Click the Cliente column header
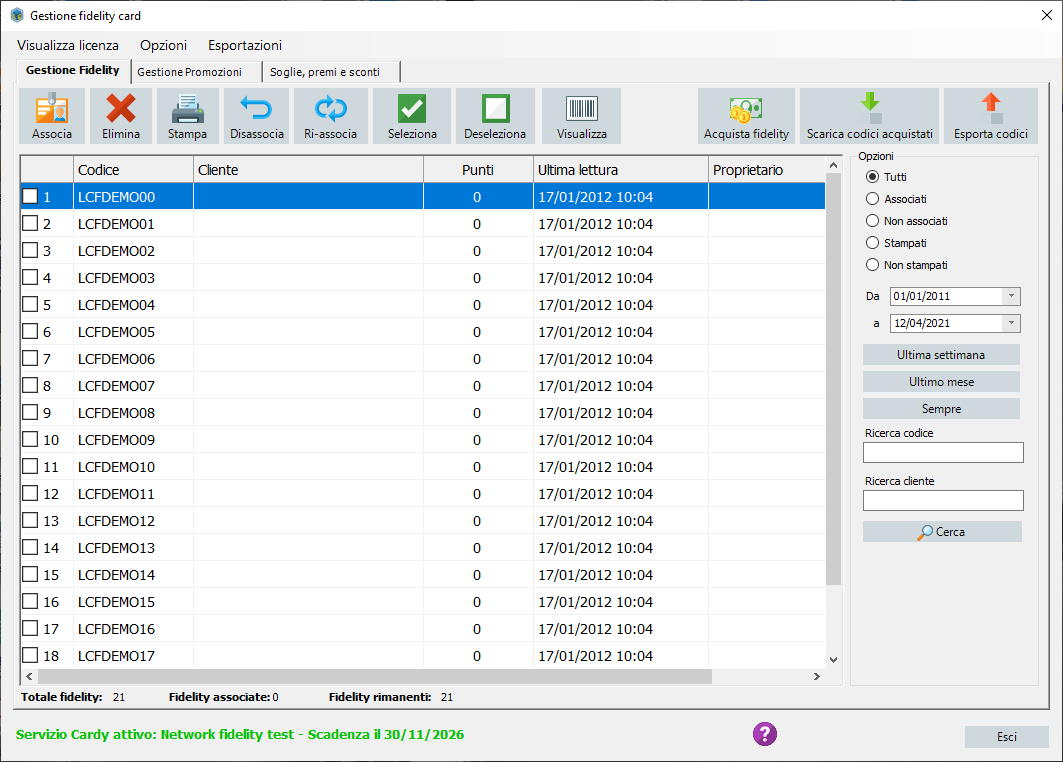The height and width of the screenshot is (762, 1063). [308, 170]
